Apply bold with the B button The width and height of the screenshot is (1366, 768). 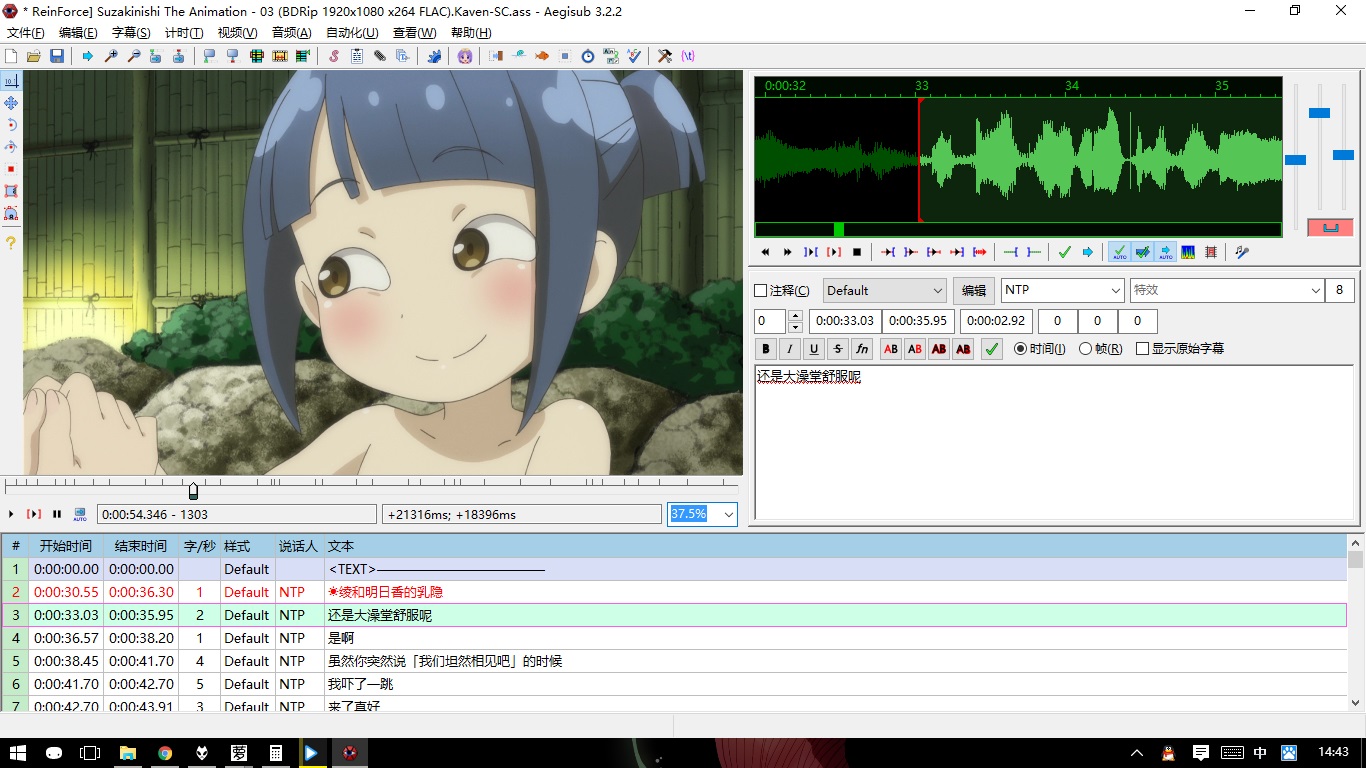[766, 349]
